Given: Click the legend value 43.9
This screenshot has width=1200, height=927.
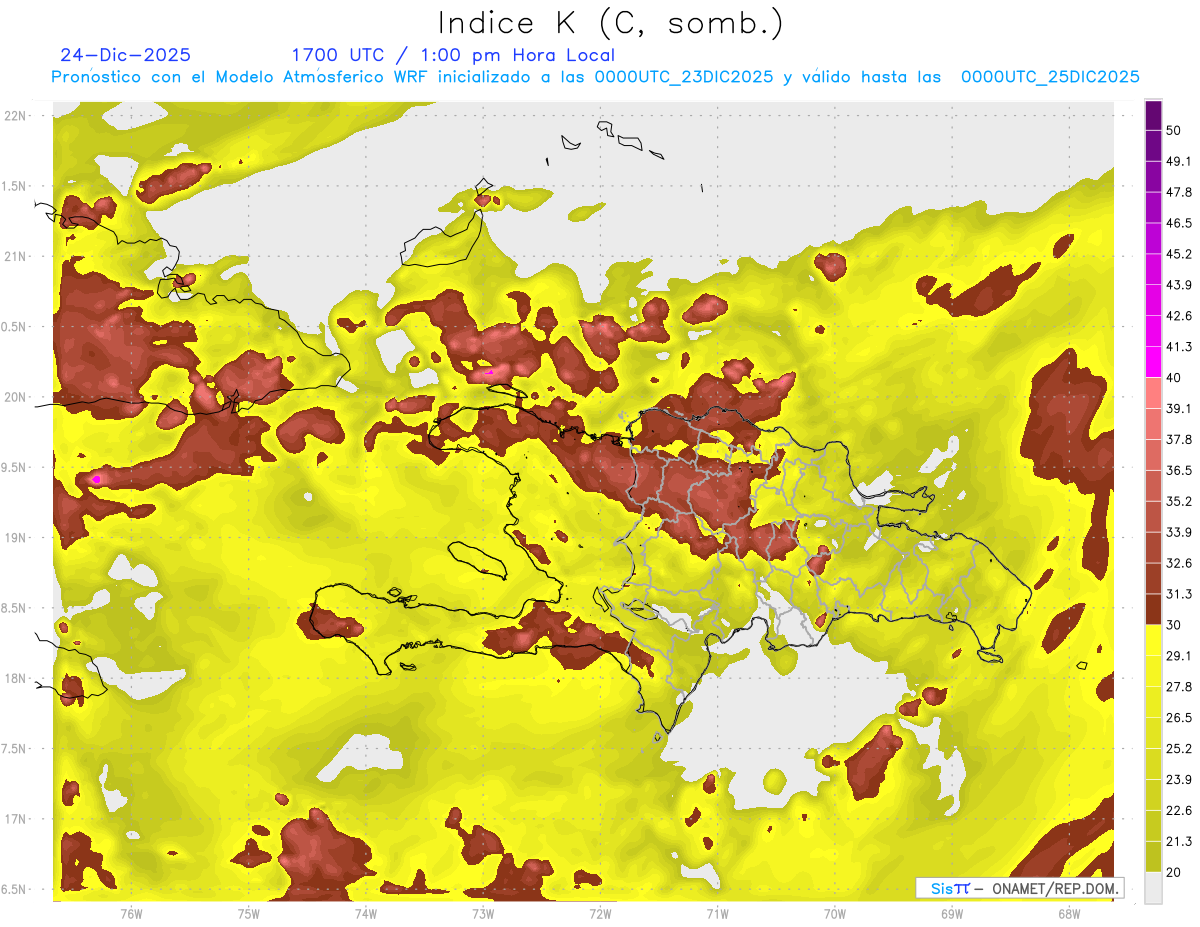Looking at the screenshot, I should [x=1179, y=285].
